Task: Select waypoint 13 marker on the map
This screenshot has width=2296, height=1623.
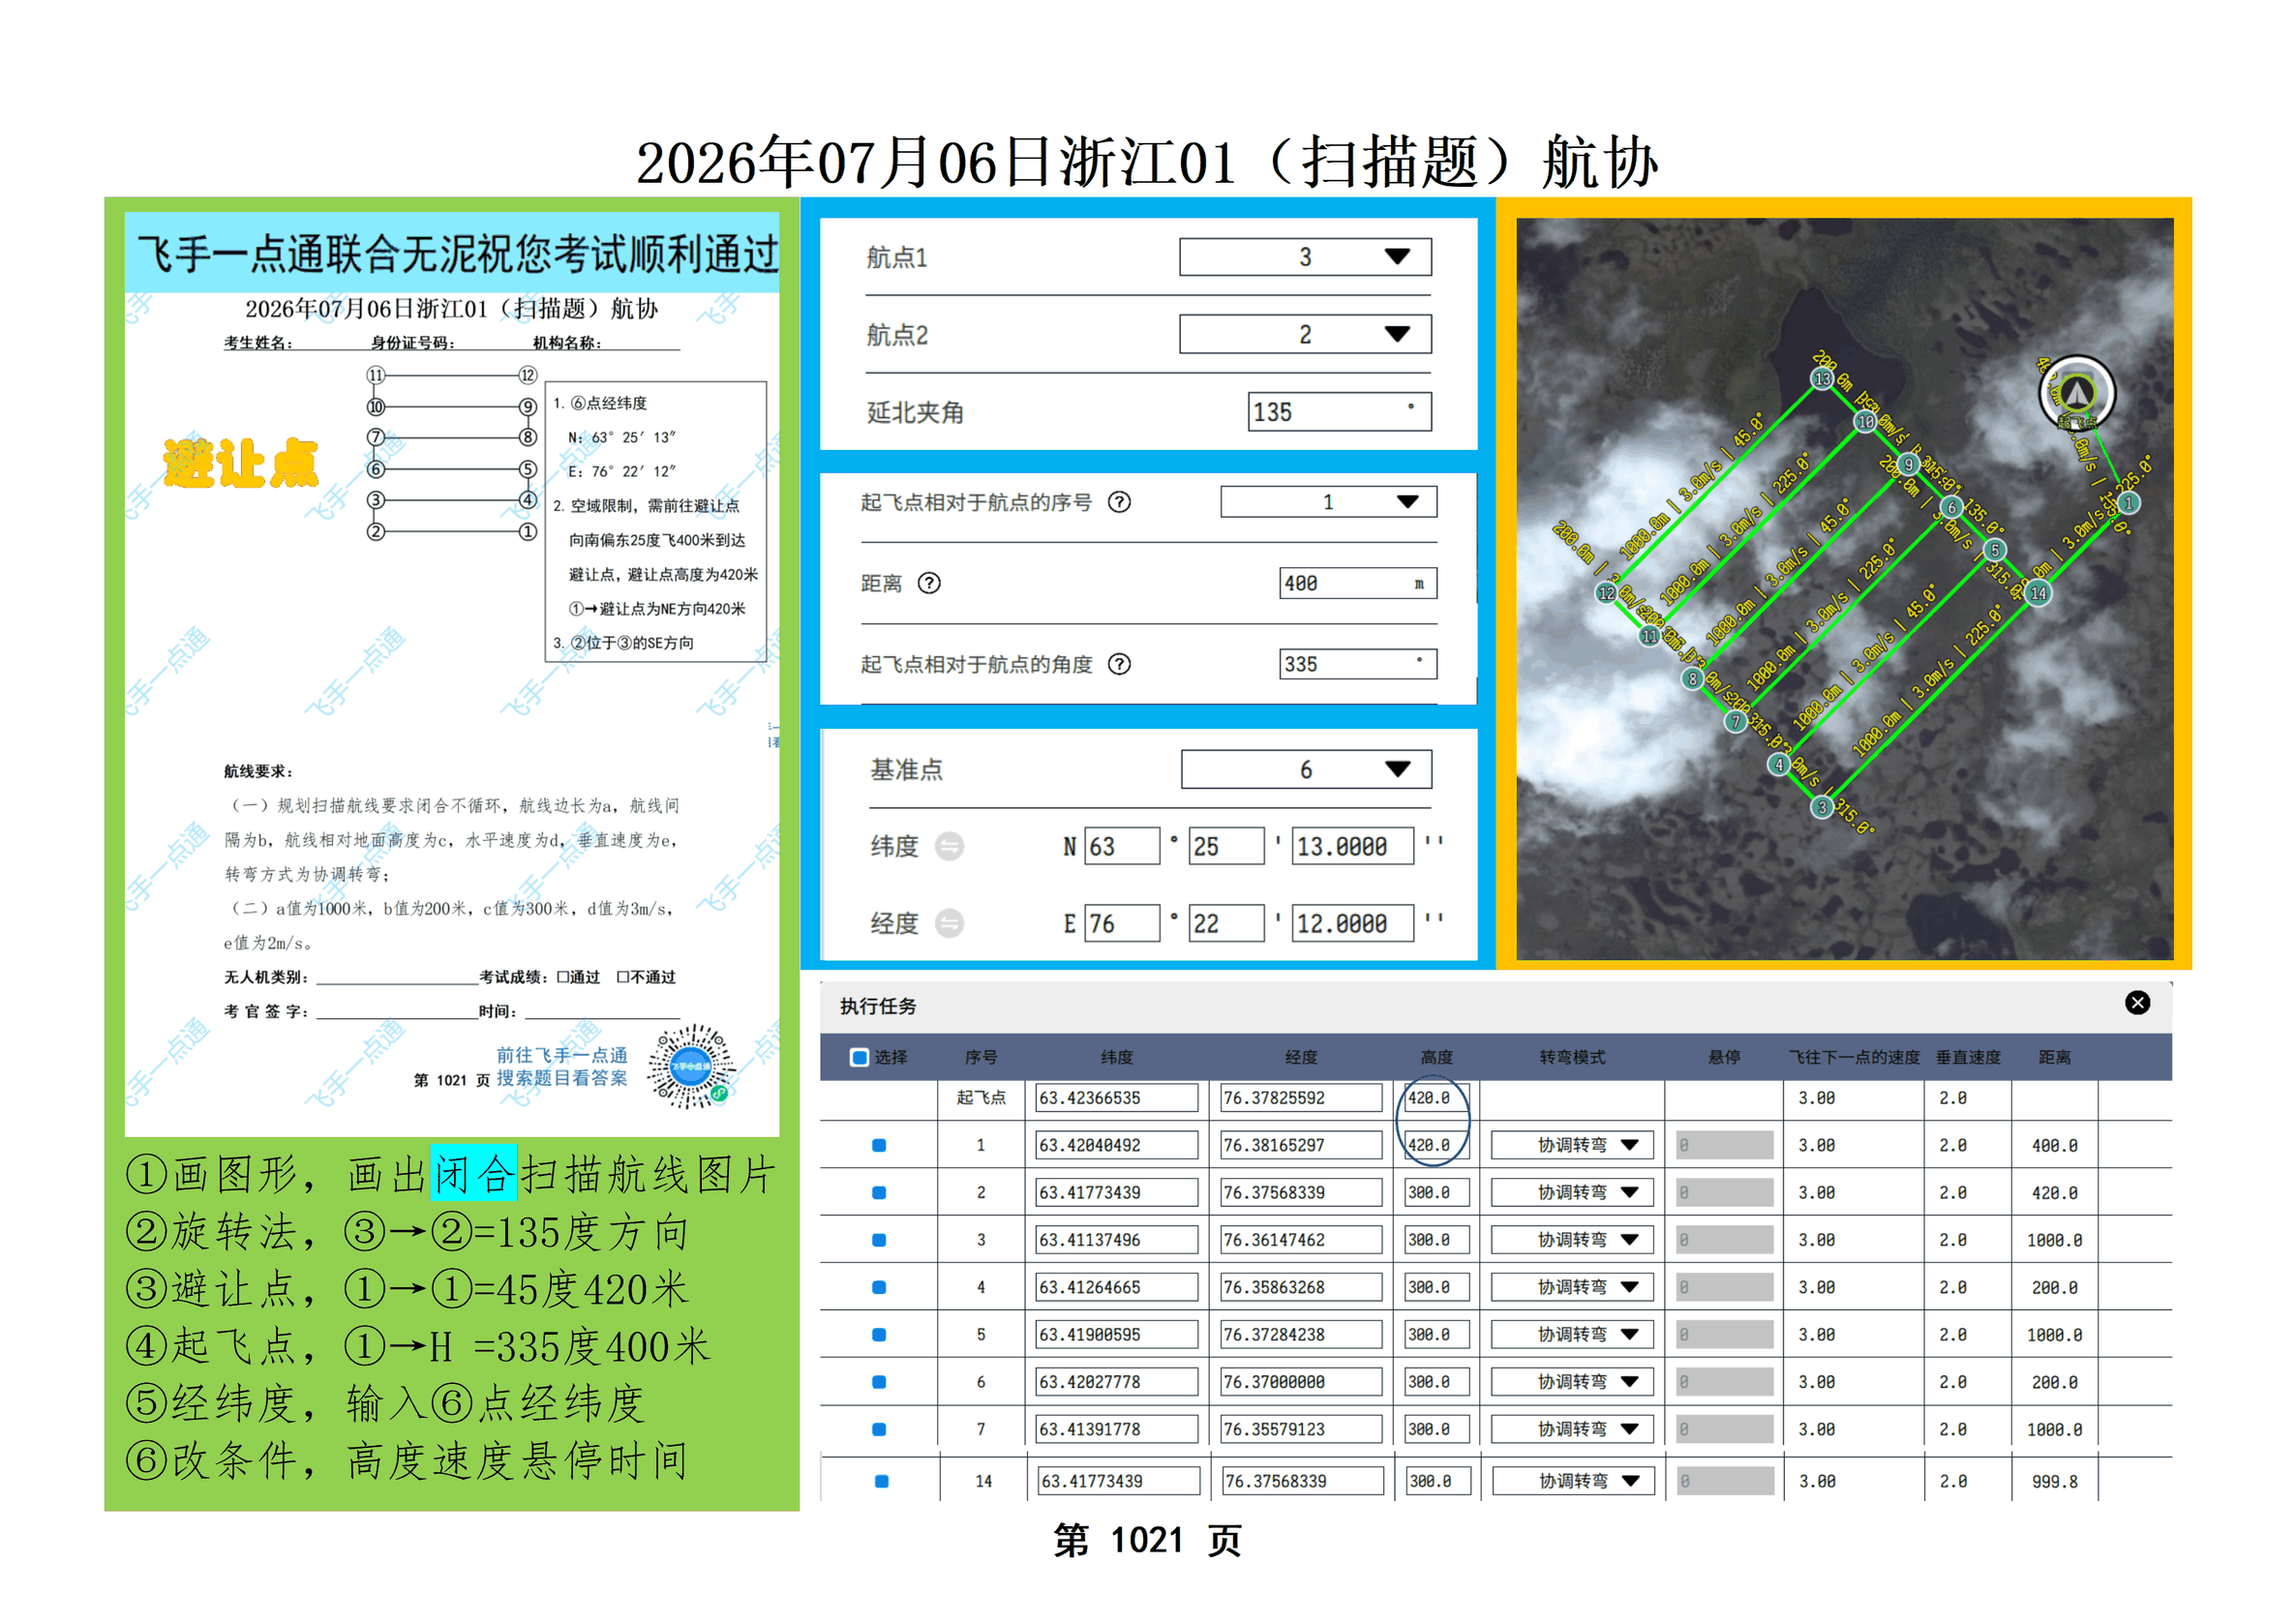Action: tap(1823, 379)
